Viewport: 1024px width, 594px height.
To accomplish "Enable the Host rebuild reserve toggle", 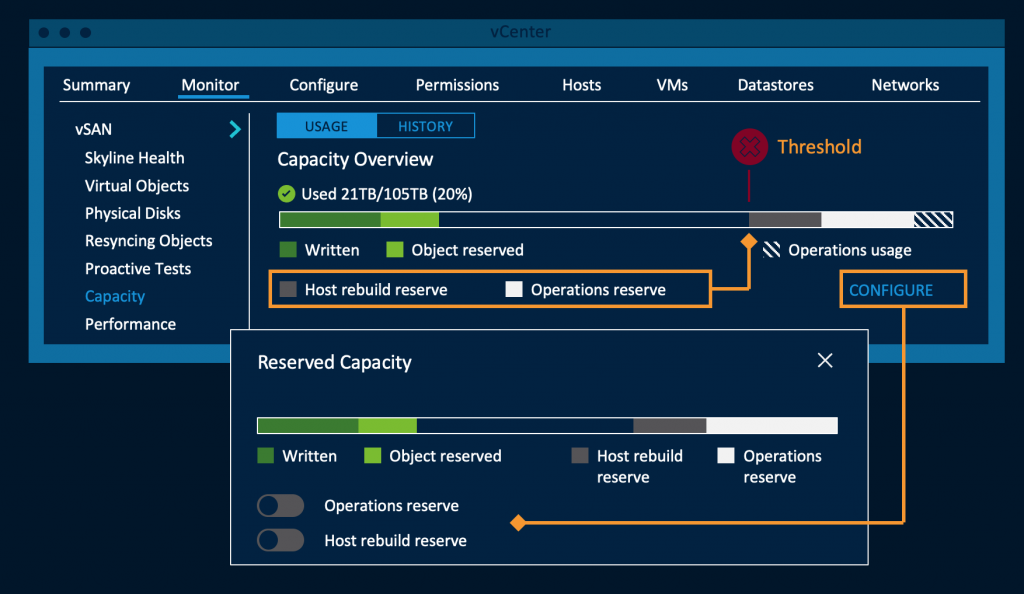I will [x=280, y=540].
